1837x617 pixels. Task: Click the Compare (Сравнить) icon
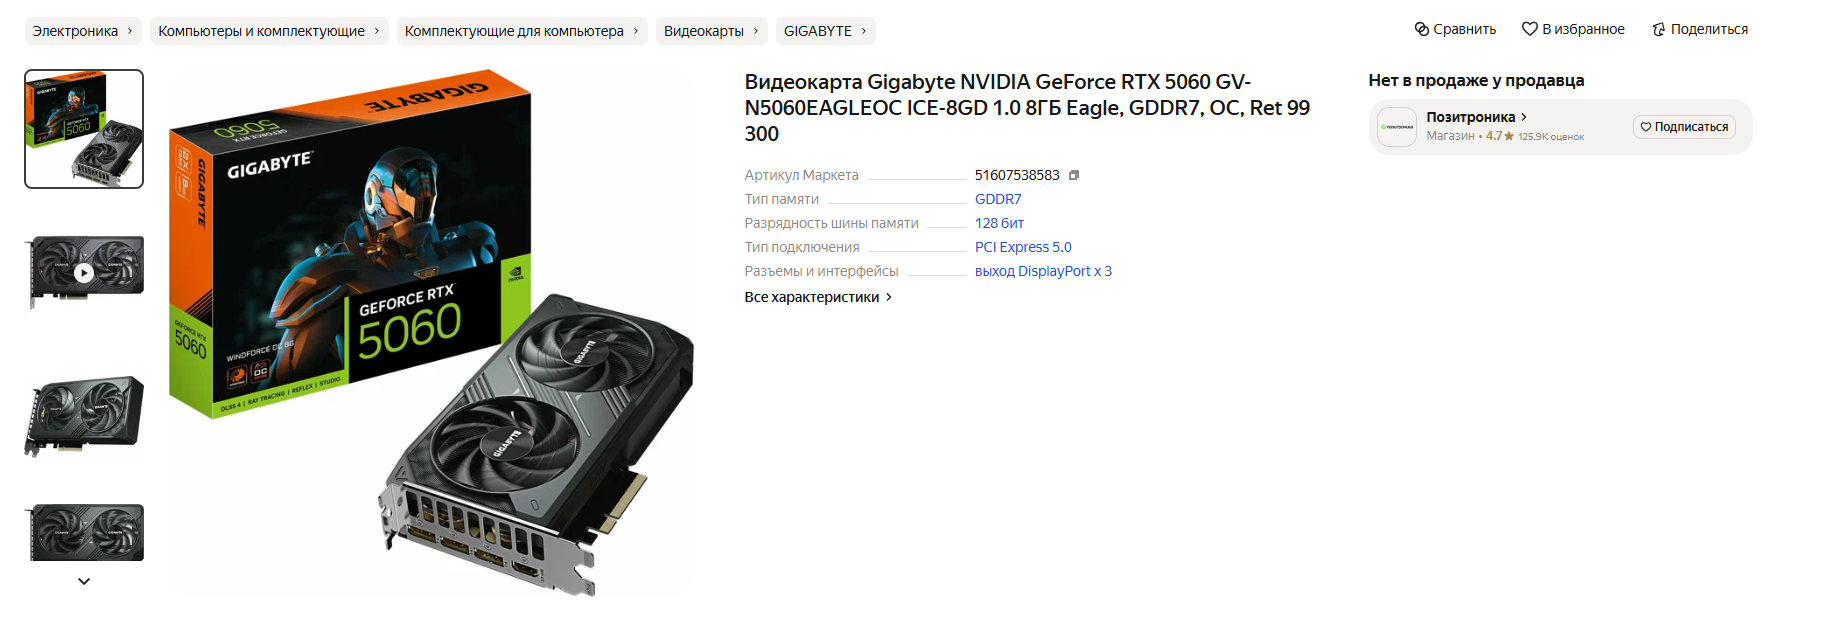[x=1421, y=29]
